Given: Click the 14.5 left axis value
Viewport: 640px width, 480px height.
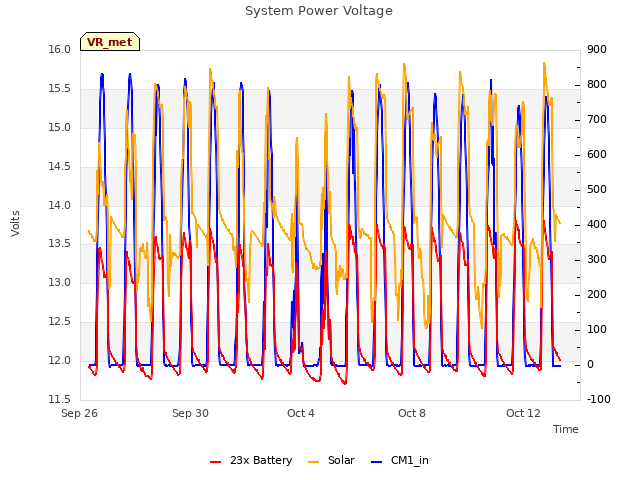Looking at the screenshot, I should 60,167.
